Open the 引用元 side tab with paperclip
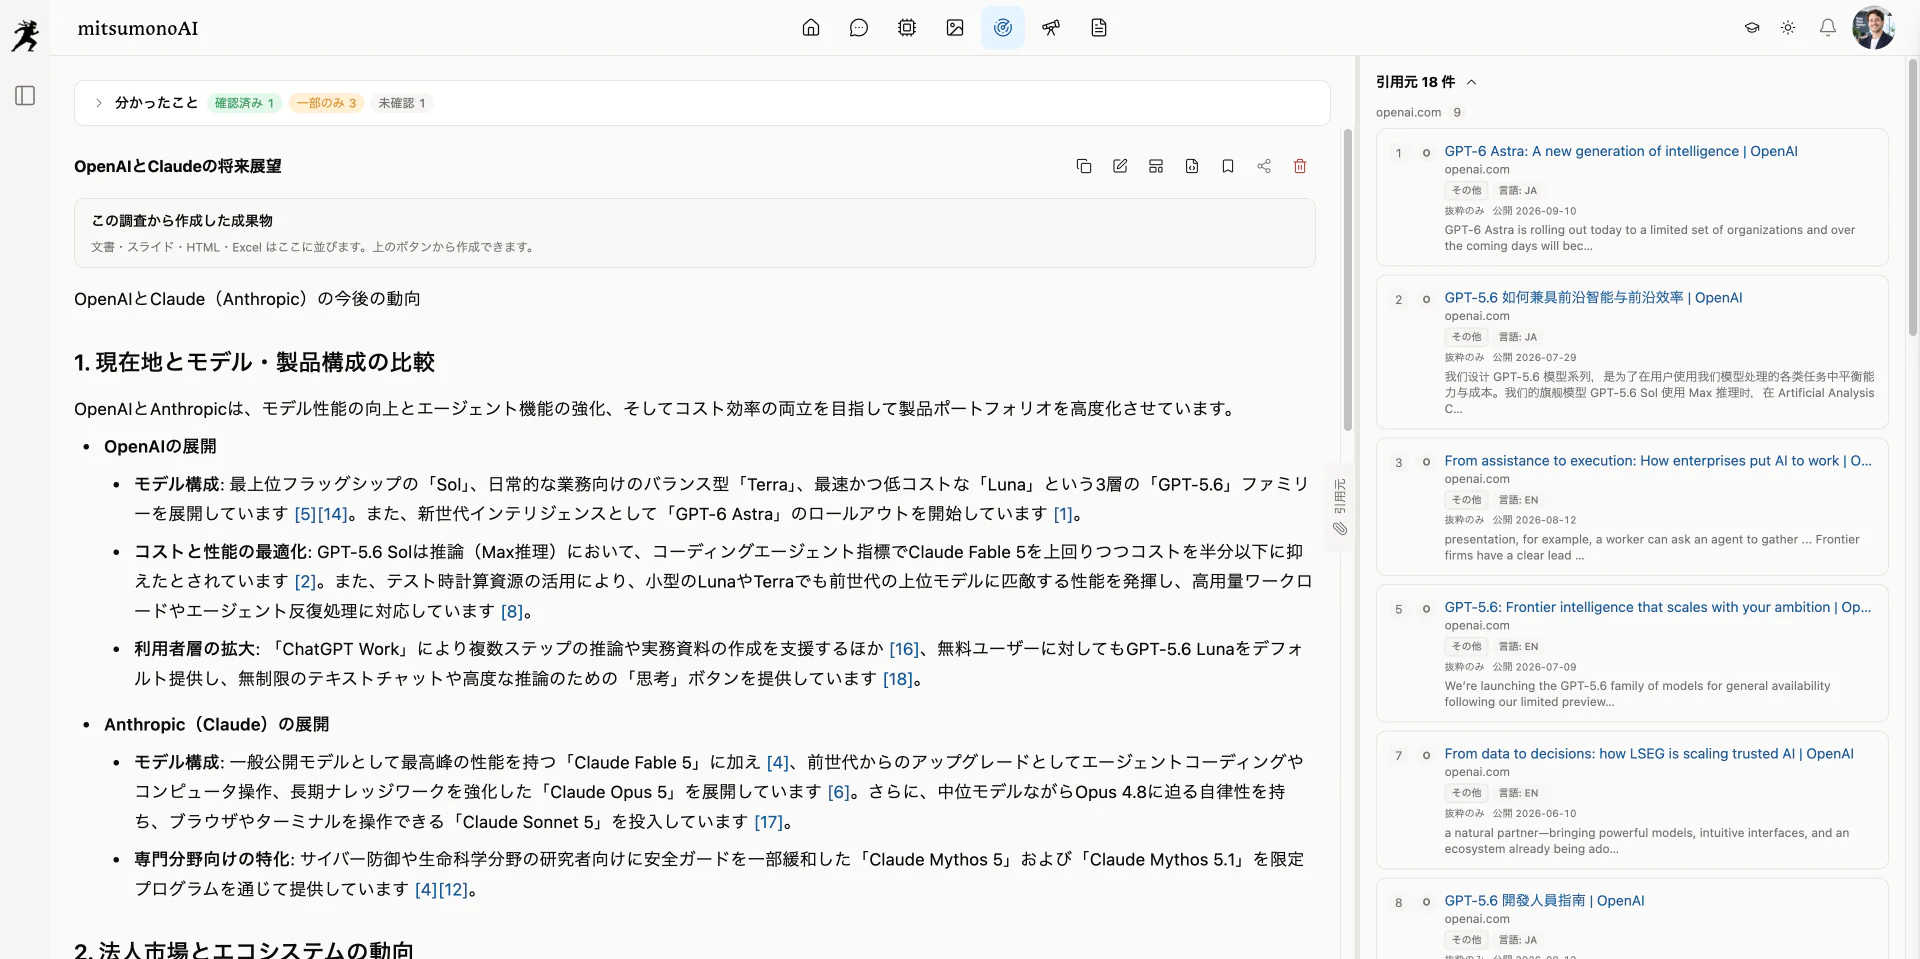Viewport: 1920px width, 959px height. [1340, 507]
